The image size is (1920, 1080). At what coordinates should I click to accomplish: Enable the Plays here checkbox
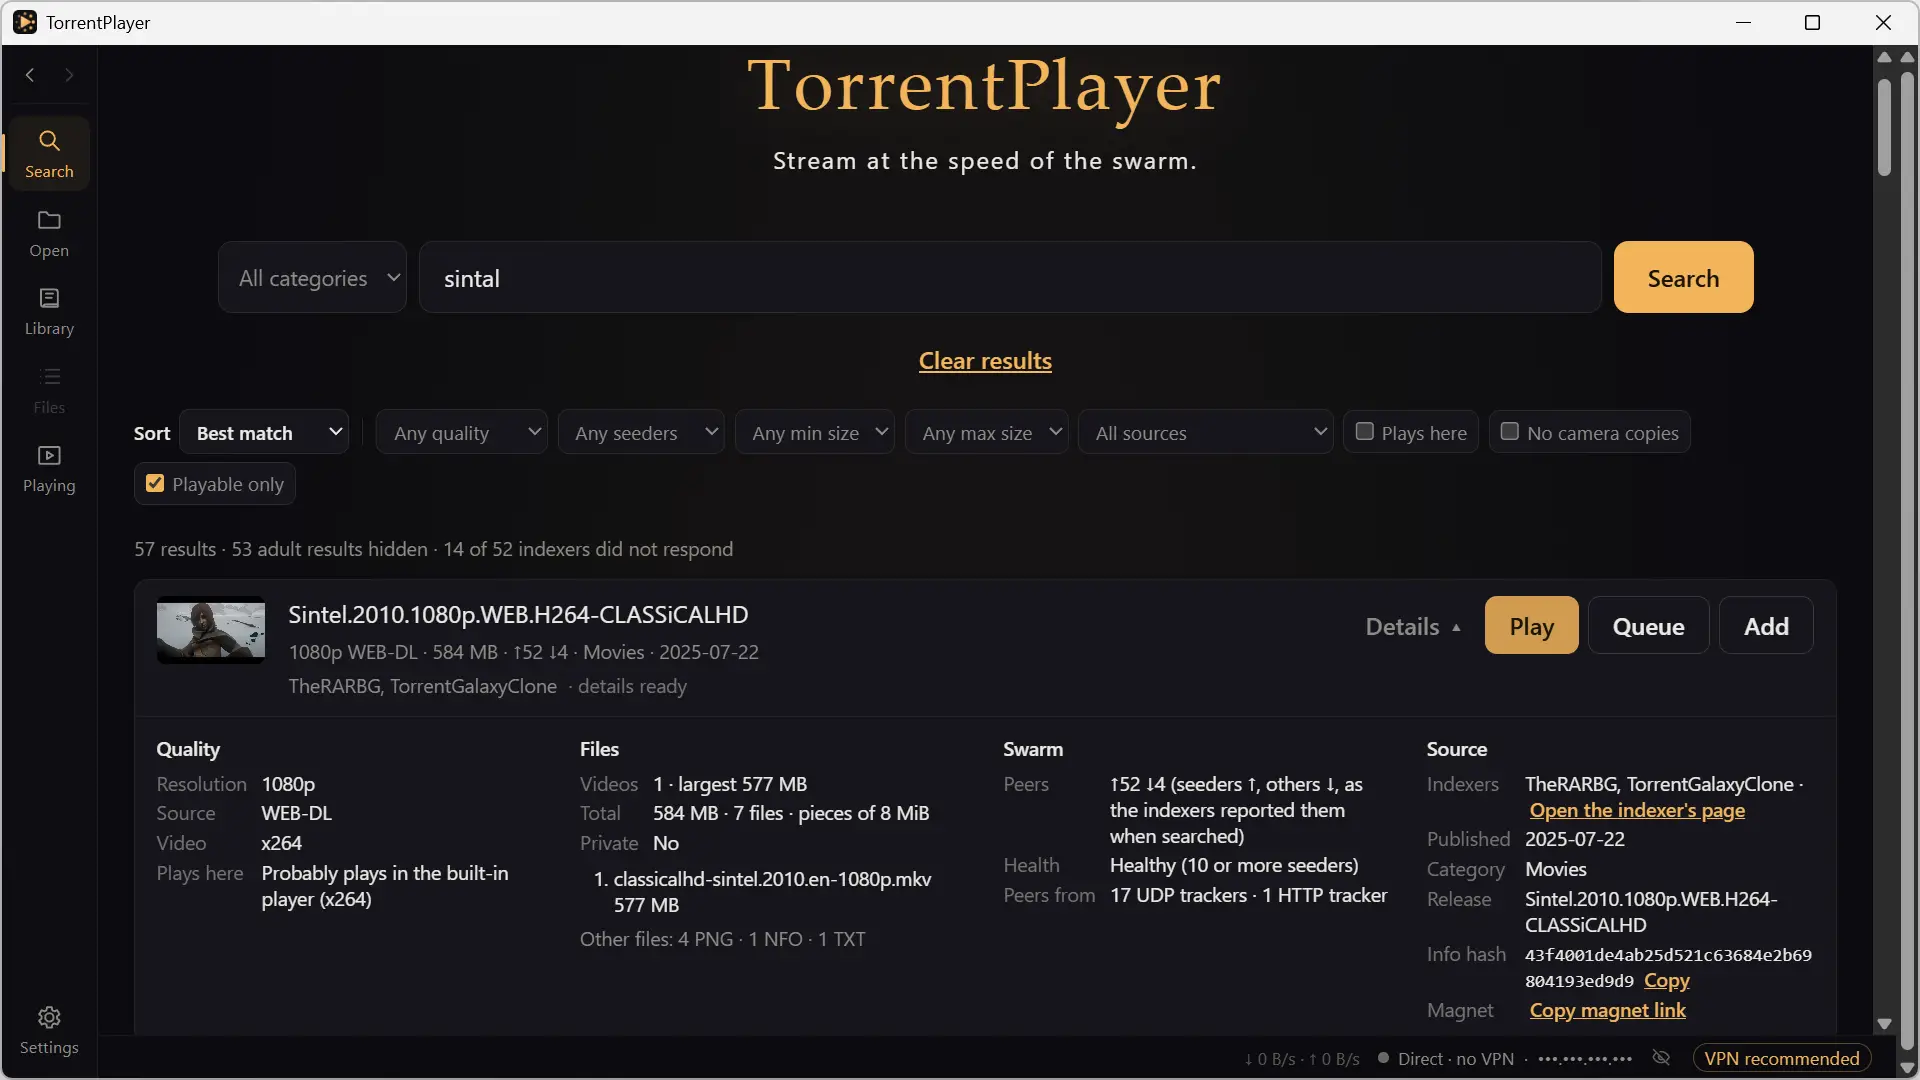[x=1364, y=431]
